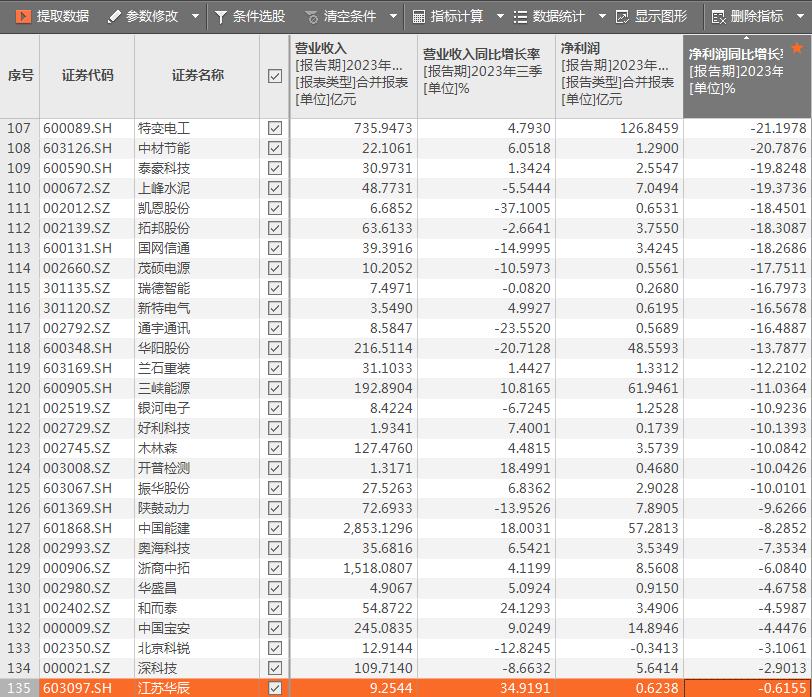Select stock code 603126.SH
The height and width of the screenshot is (697, 812).
(x=77, y=148)
